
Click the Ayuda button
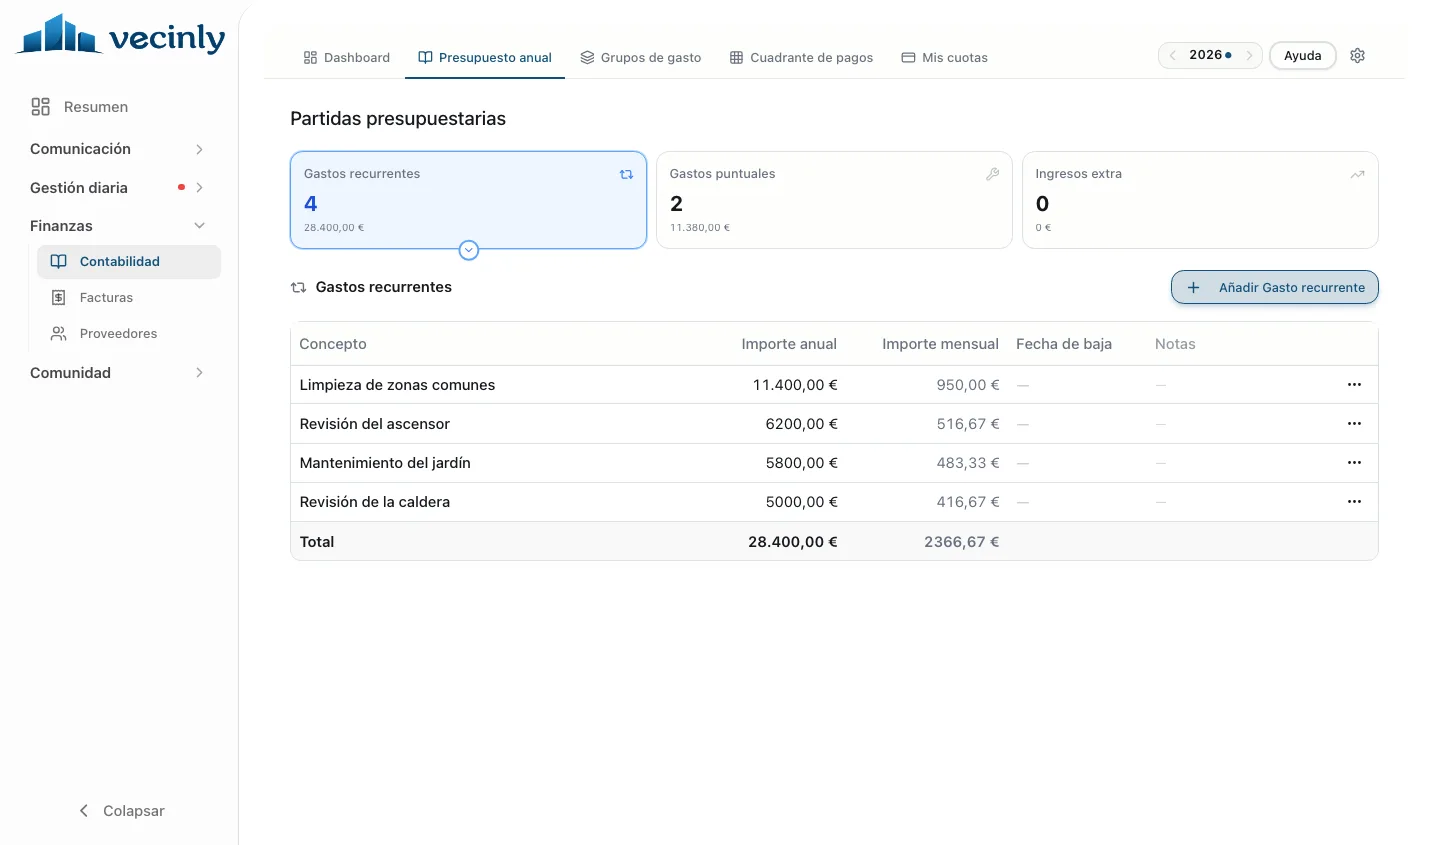(1303, 56)
